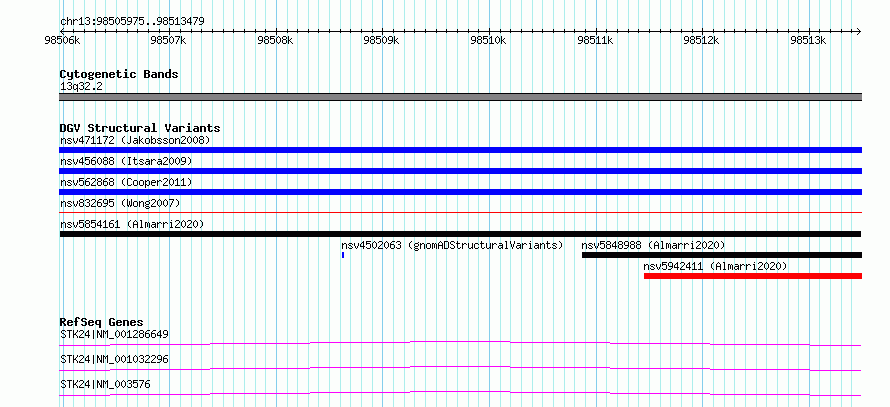Open the nsv562868 (Cooper2011) label
The height and width of the screenshot is (407, 890).
(x=126, y=182)
